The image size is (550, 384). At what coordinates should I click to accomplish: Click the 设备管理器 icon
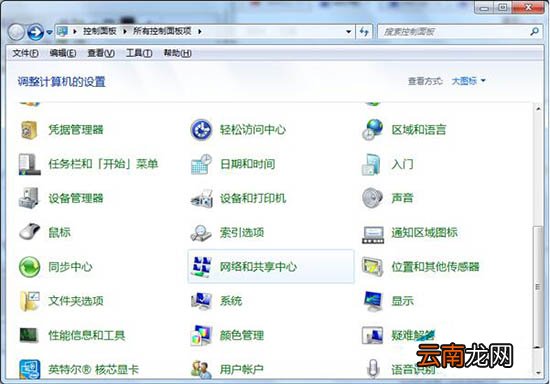[29, 198]
